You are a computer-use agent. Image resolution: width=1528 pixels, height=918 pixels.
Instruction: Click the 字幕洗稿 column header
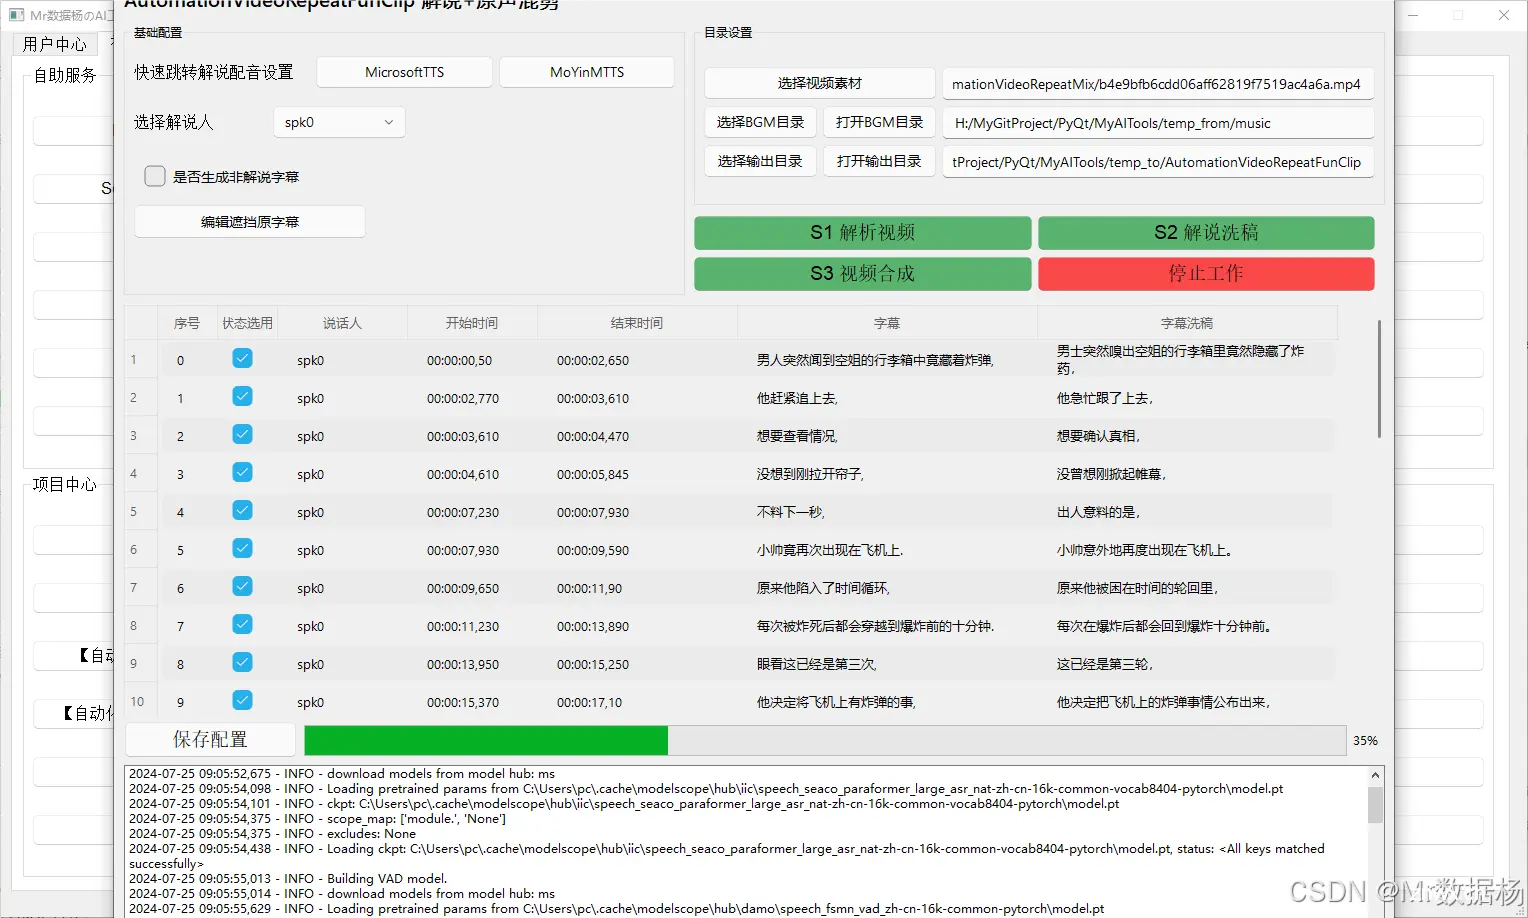click(x=1187, y=323)
